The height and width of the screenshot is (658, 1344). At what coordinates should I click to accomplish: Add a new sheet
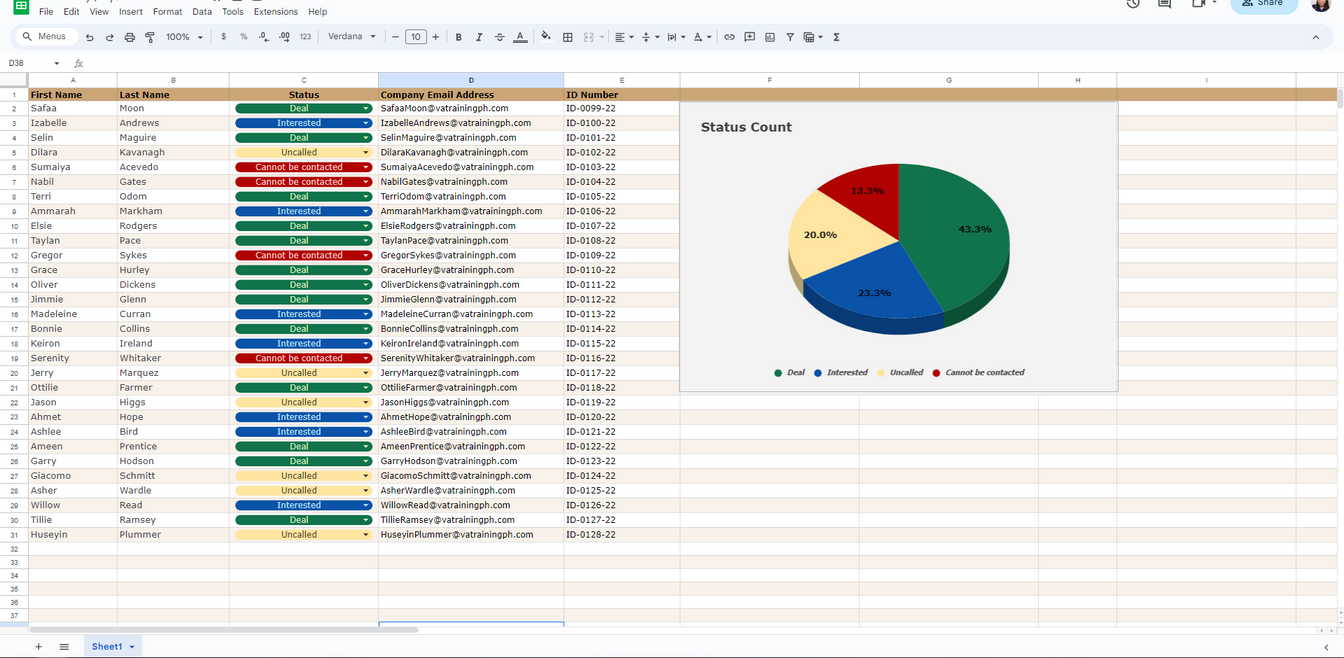click(39, 647)
